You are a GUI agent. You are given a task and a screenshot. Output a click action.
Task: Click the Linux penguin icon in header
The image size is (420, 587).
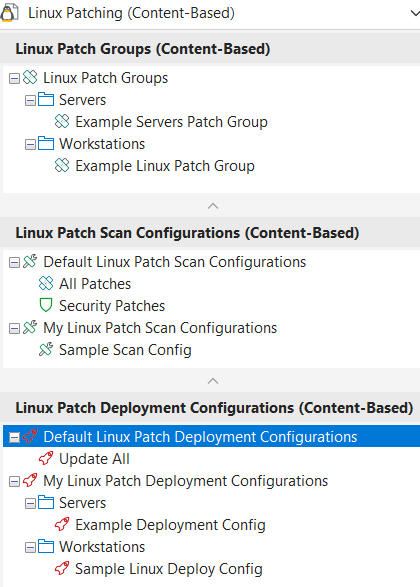pos(9,13)
